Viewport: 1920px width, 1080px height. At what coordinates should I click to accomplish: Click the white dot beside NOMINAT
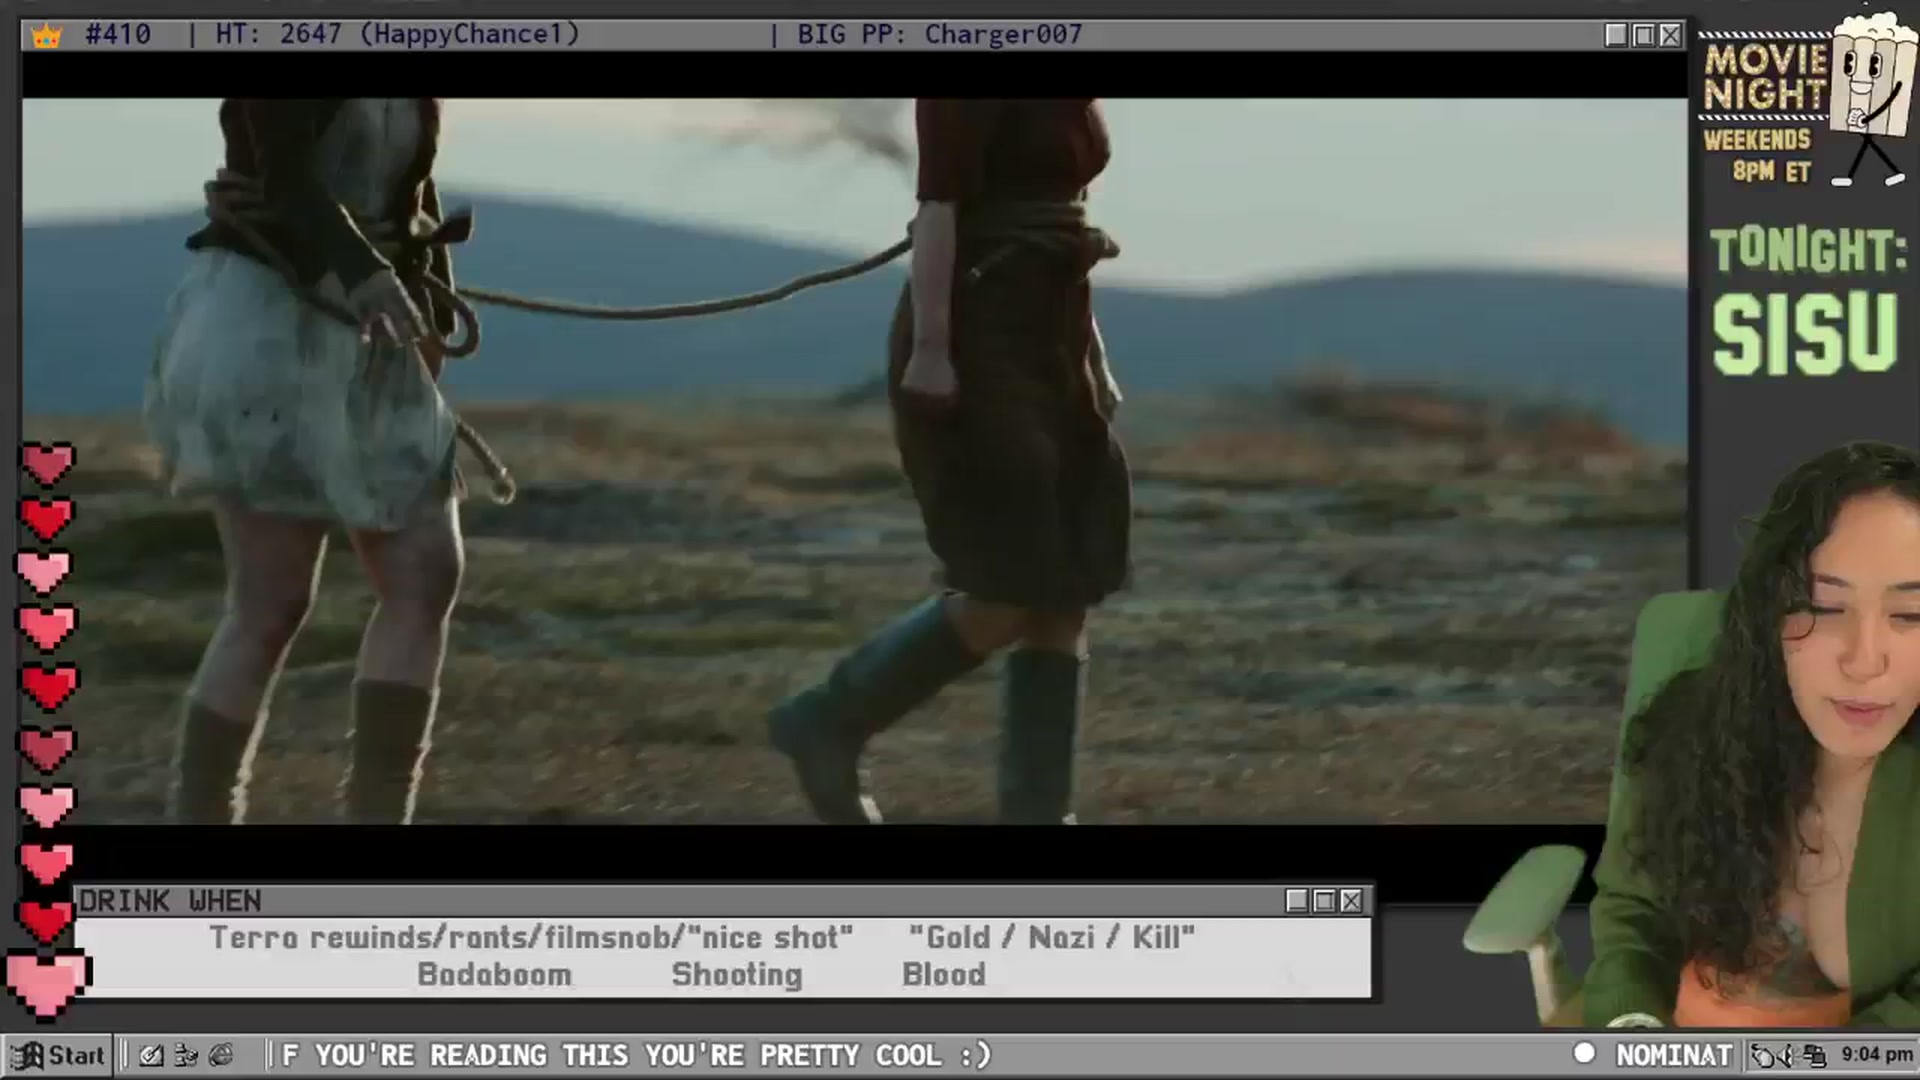click(1584, 1053)
